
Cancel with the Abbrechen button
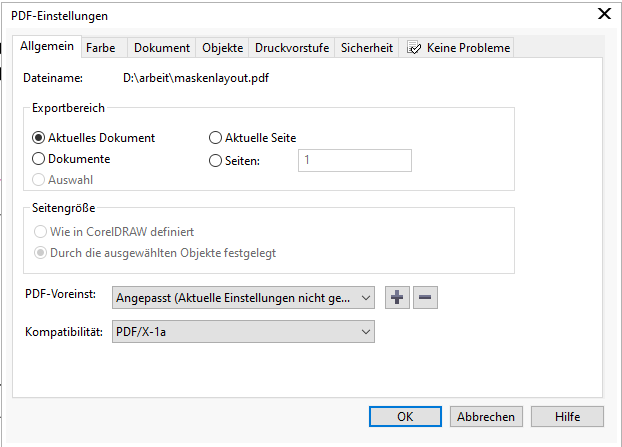[486, 416]
